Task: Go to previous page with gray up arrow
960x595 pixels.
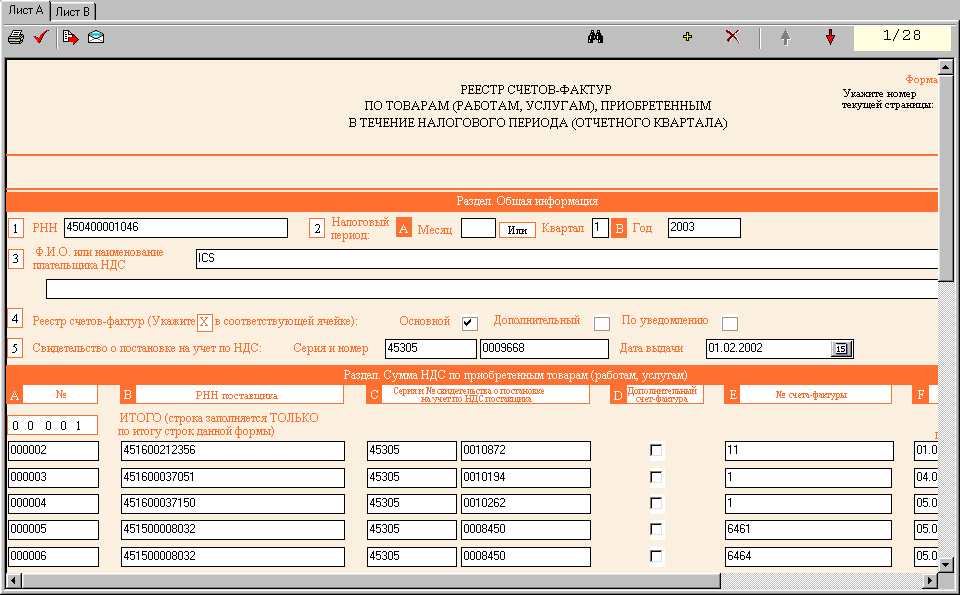Action: click(785, 38)
